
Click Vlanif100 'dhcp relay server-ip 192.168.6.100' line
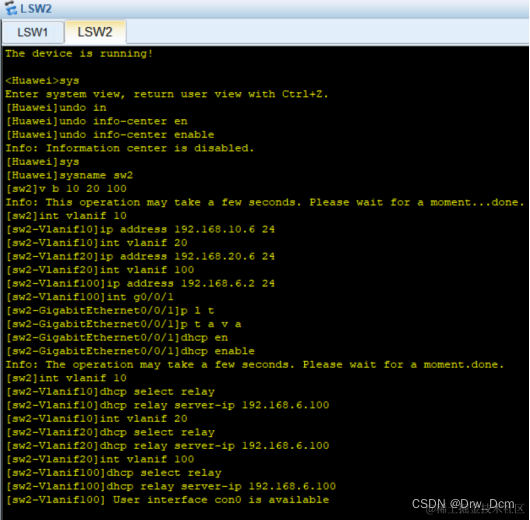point(171,486)
